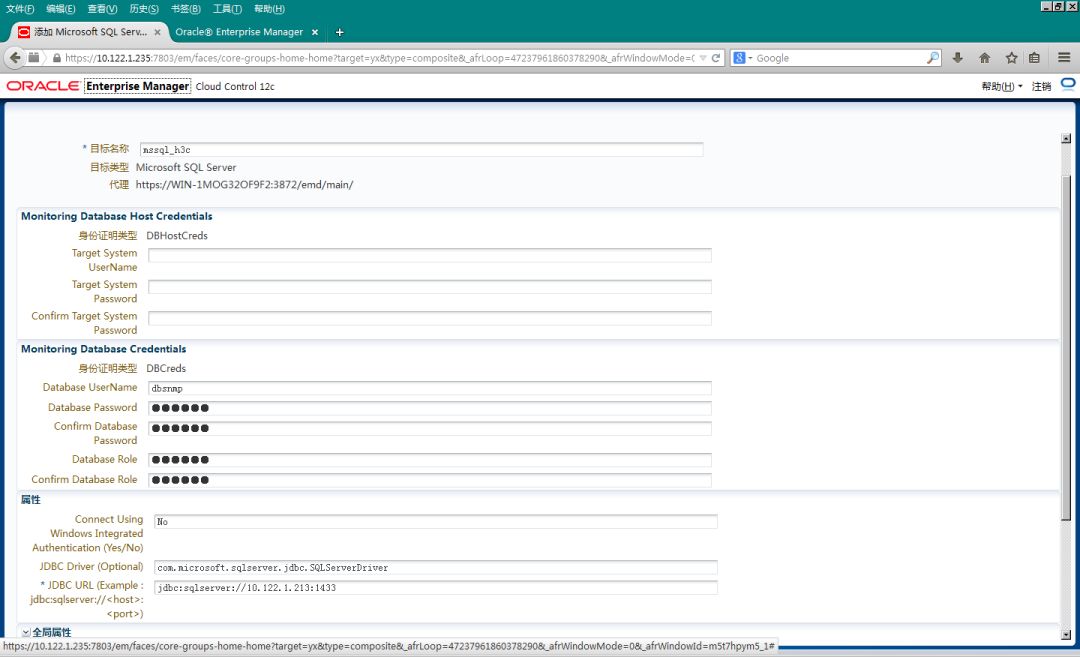Open the 帮助(H) dropdown in Oracle header
Viewport: 1080px width, 657px height.
click(1001, 86)
